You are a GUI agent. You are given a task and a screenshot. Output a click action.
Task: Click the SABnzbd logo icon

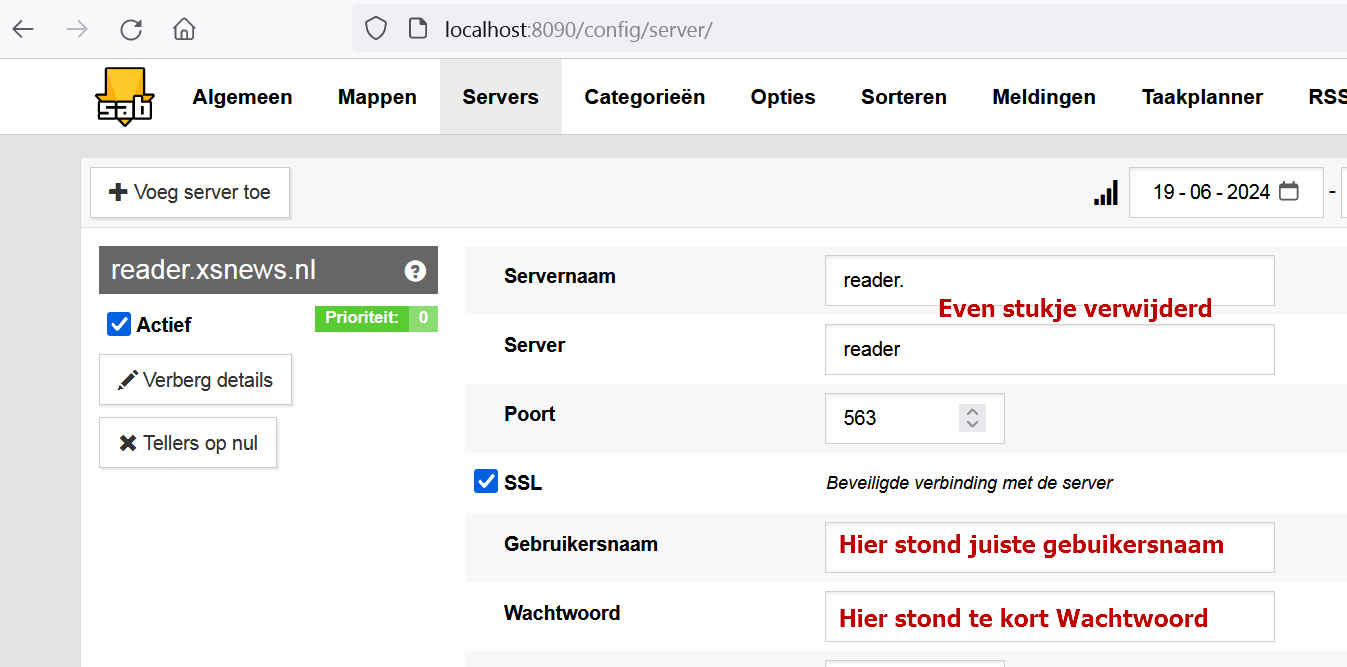pos(125,97)
